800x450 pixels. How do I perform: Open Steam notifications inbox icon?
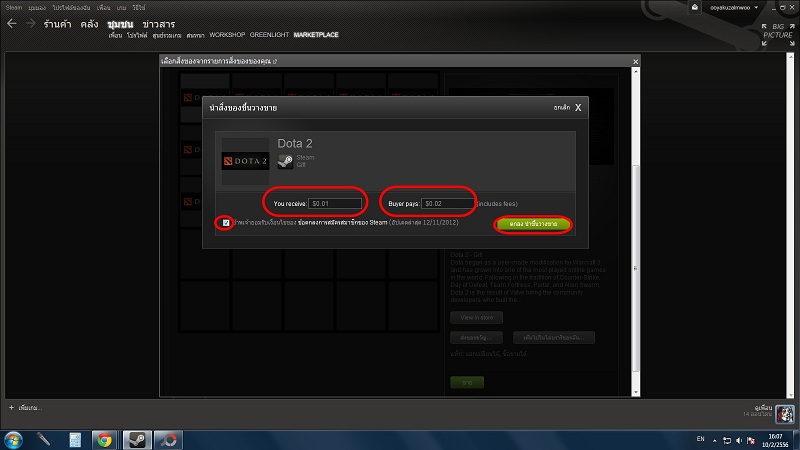[694, 7]
